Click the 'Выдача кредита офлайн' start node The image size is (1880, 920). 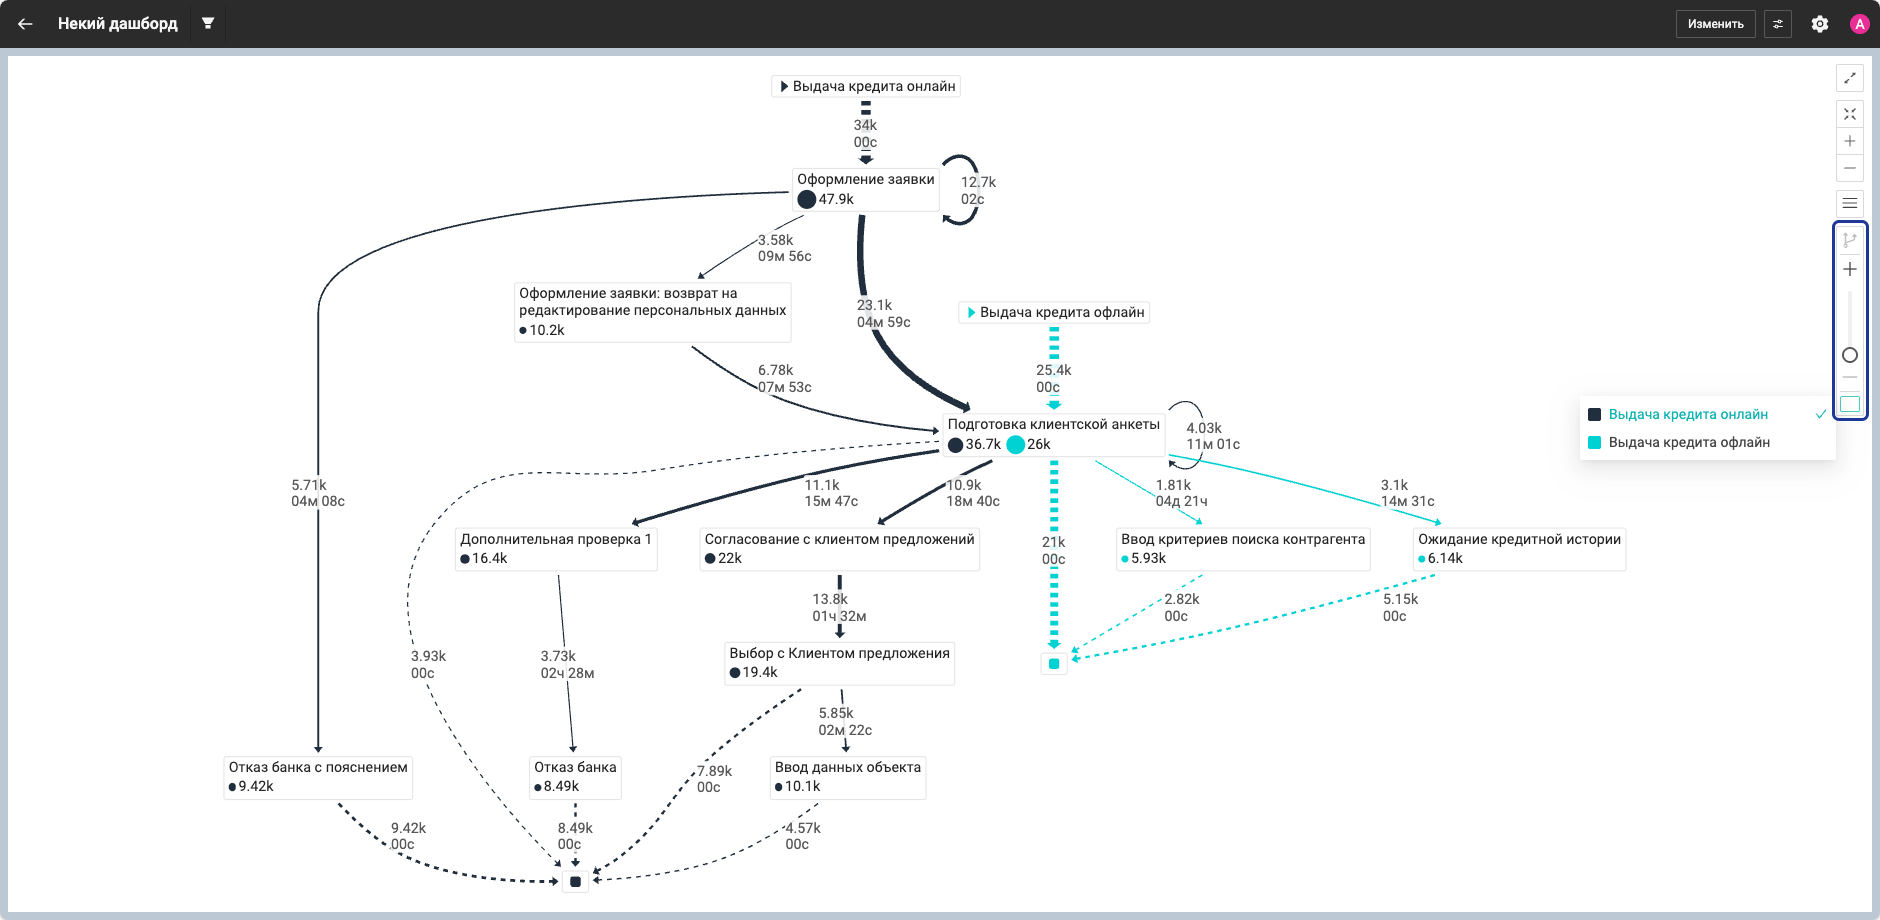[1054, 312]
